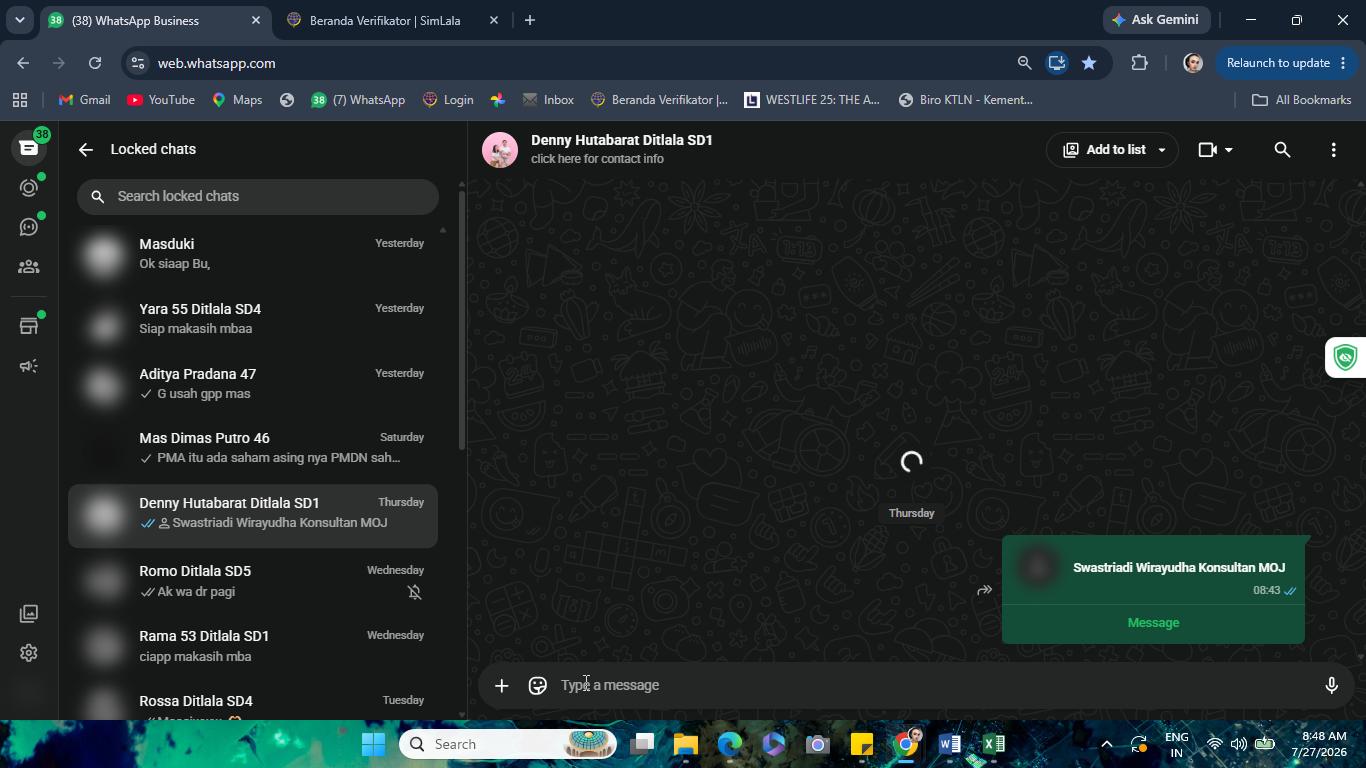Open the Yara 55 Ditlala SD4 chat
This screenshot has width=1366, height=768.
[x=253, y=319]
